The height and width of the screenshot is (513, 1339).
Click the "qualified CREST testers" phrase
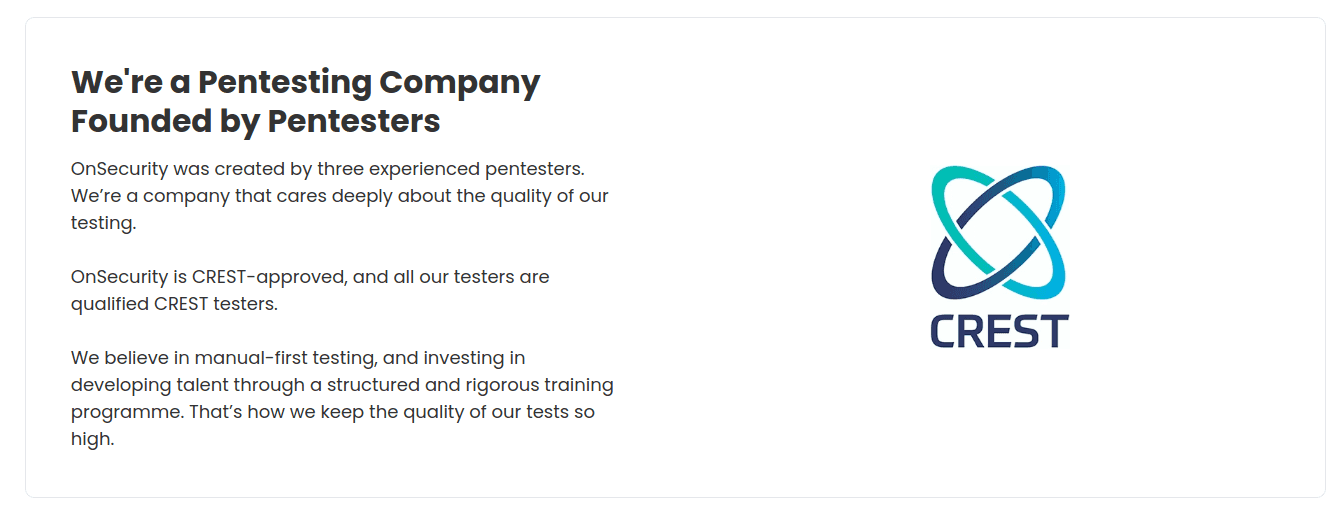pyautogui.click(x=174, y=304)
